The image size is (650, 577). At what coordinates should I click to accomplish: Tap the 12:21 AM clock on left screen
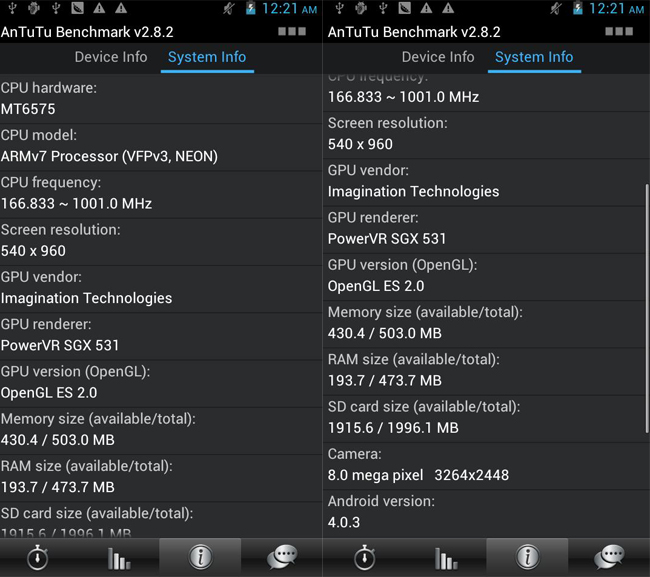289,8
